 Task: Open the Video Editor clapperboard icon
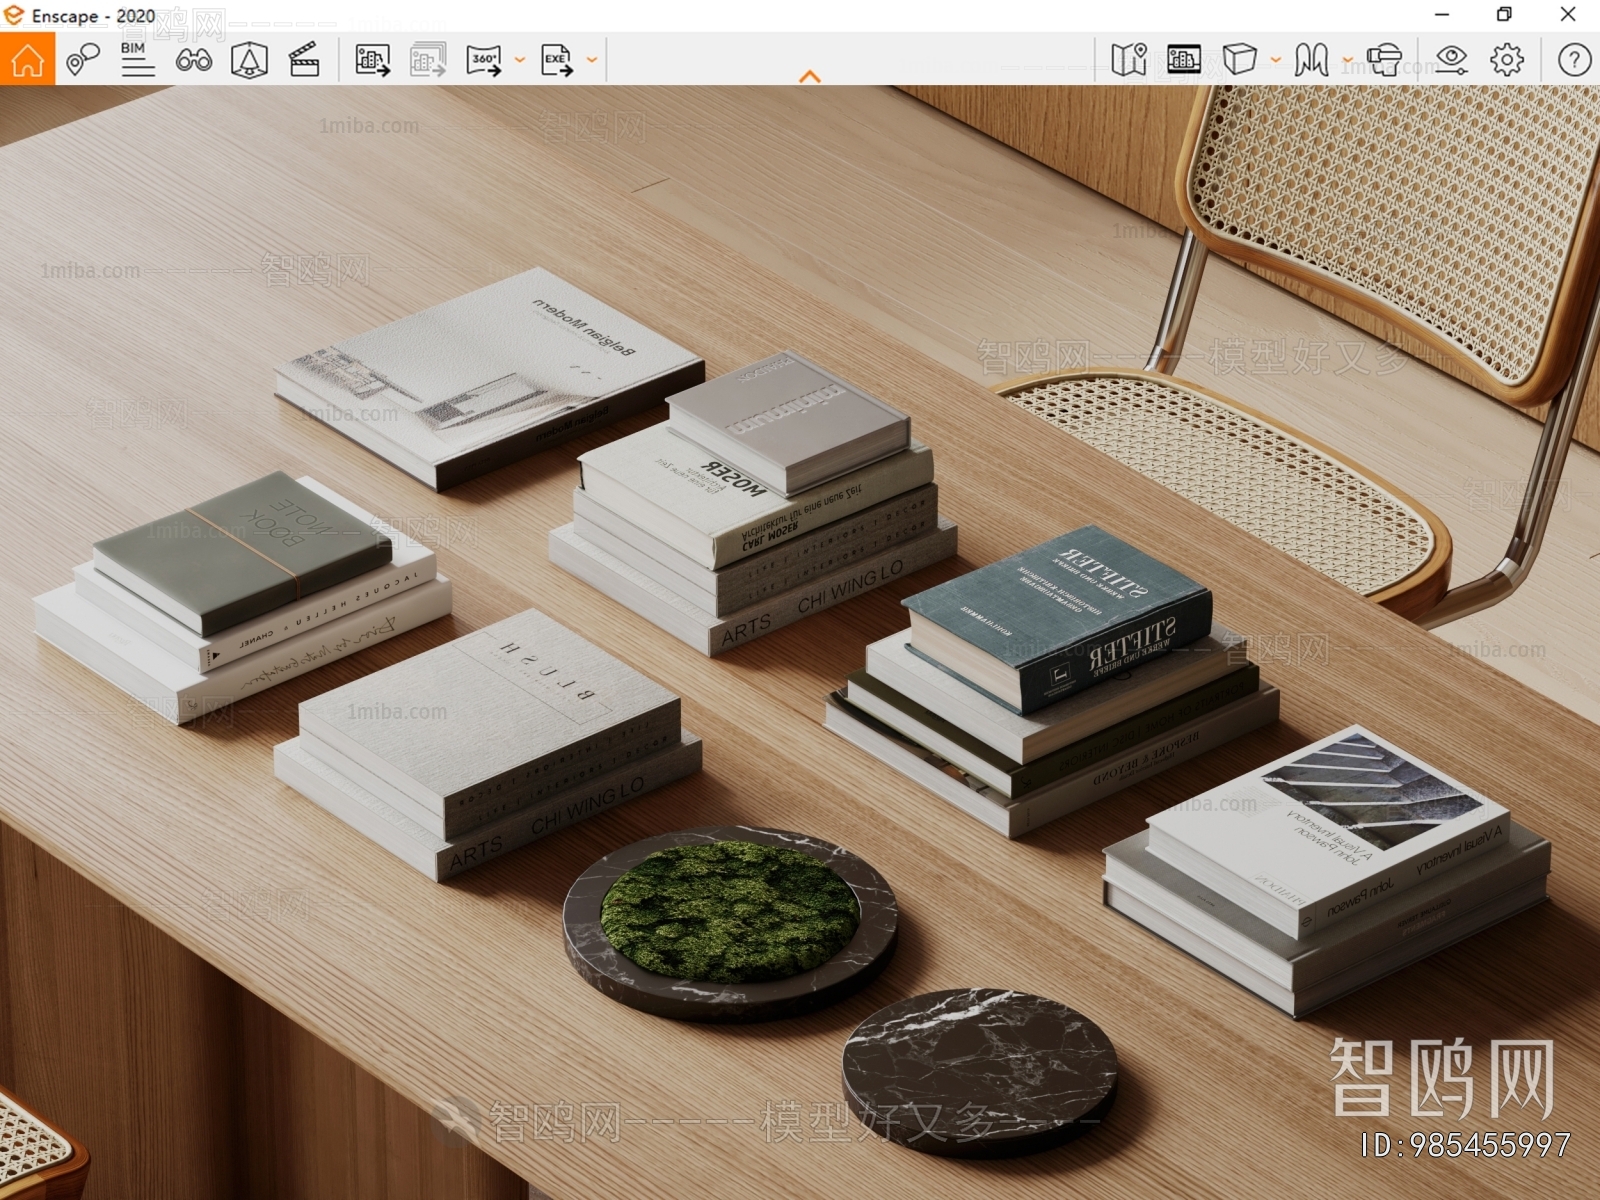(304, 60)
